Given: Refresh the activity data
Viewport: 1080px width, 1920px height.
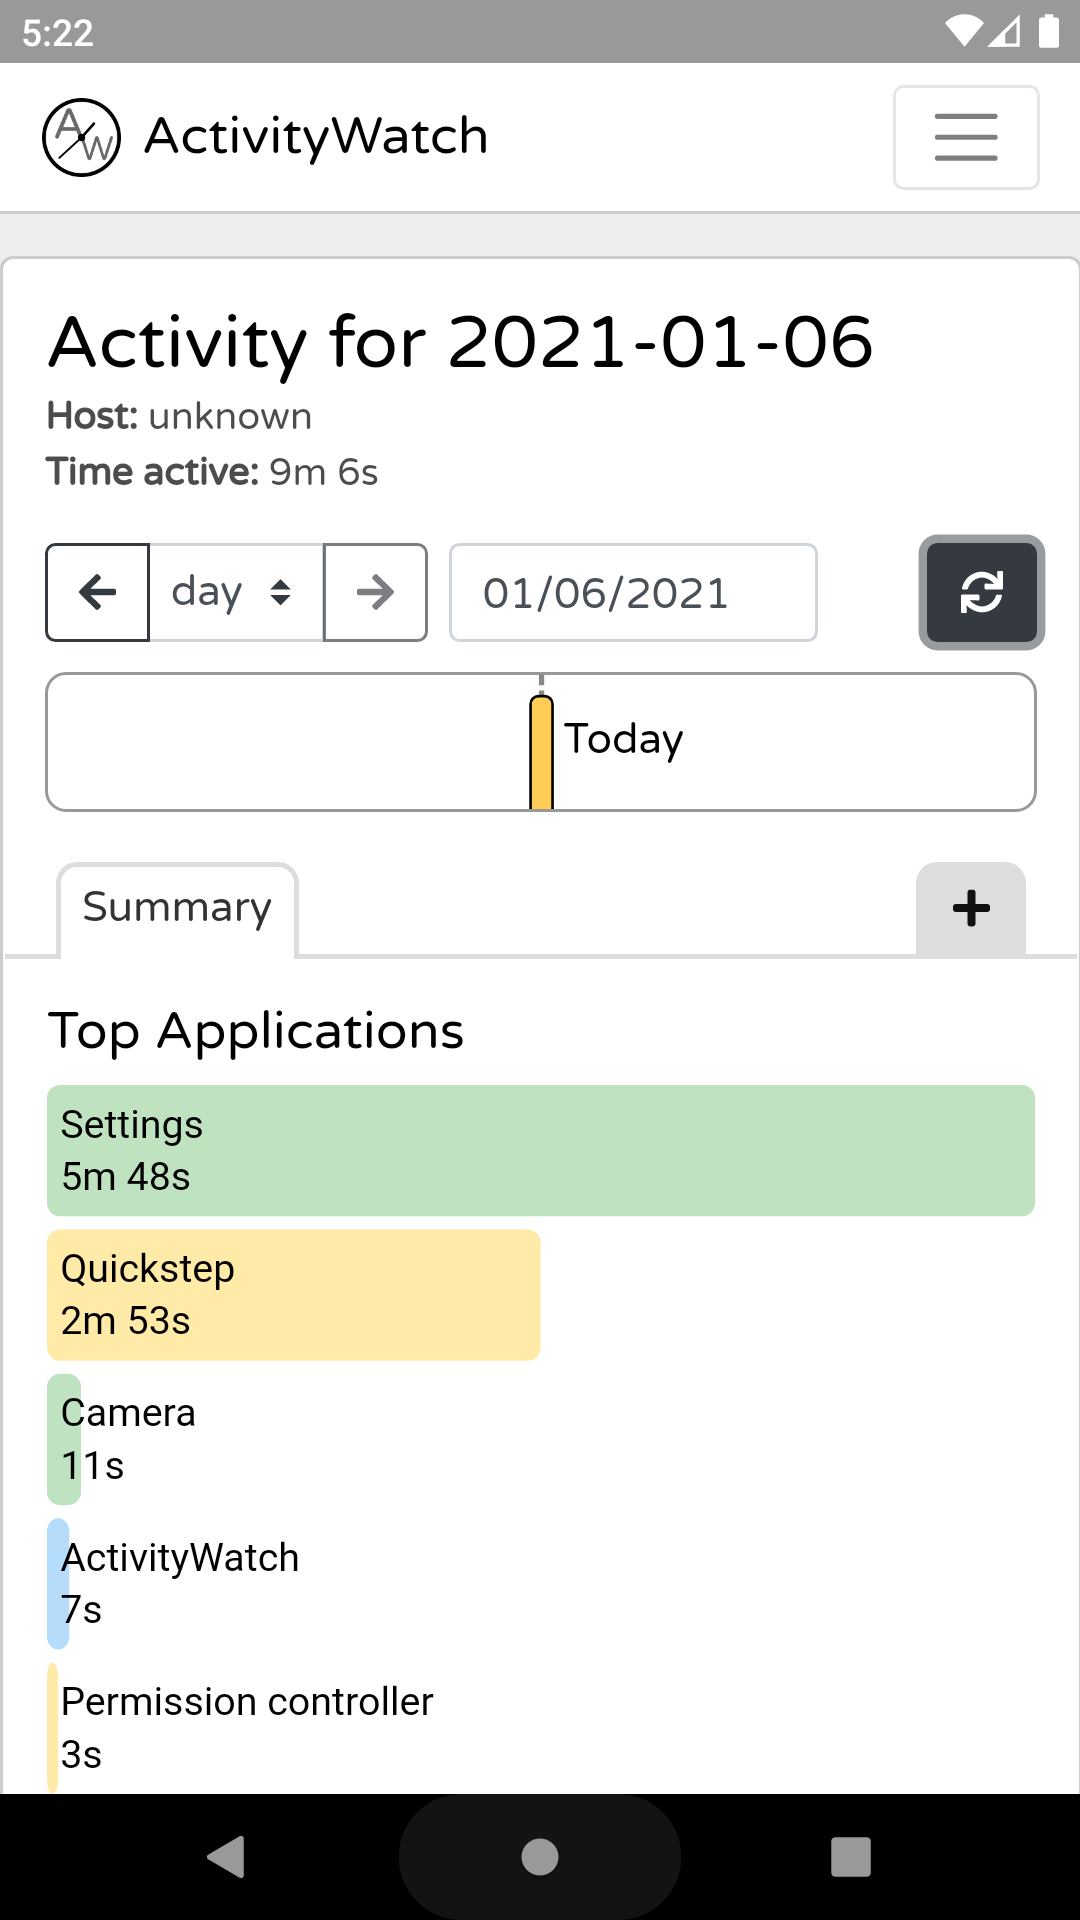Looking at the screenshot, I should [x=982, y=592].
